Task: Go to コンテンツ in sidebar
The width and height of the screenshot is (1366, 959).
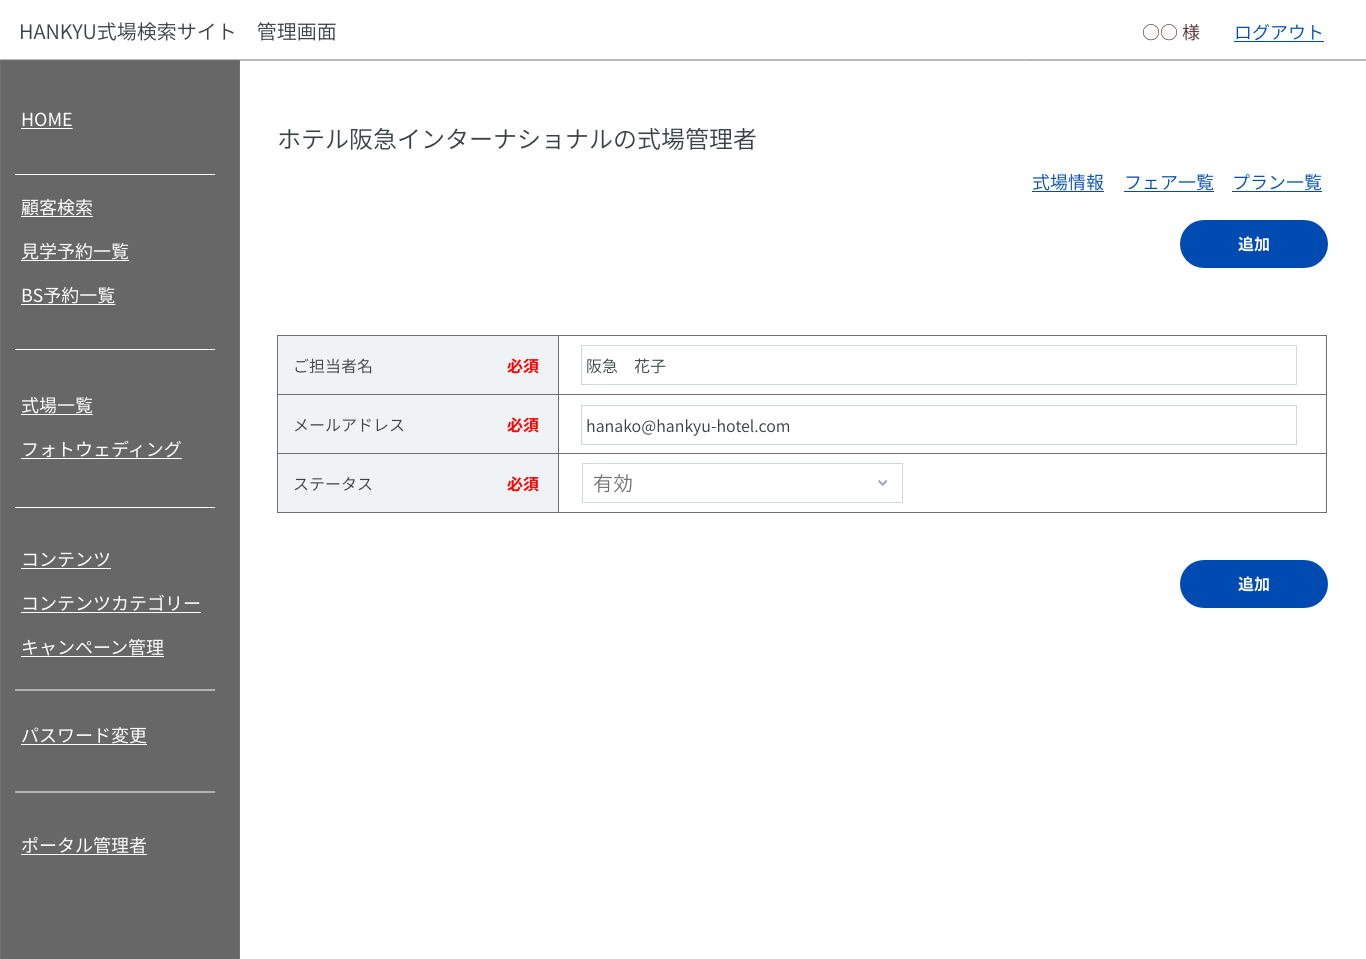Action: click(x=66, y=560)
